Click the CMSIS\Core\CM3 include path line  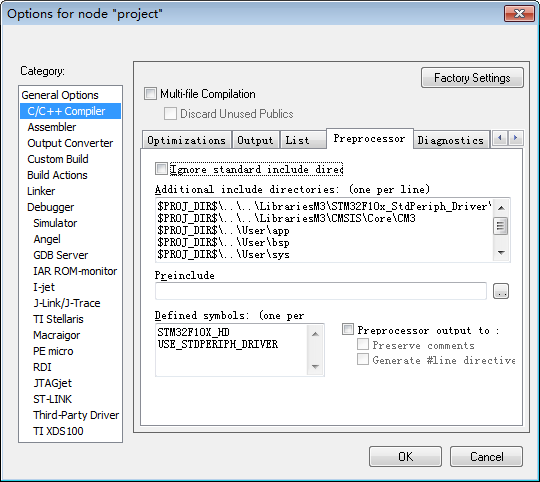(287, 218)
